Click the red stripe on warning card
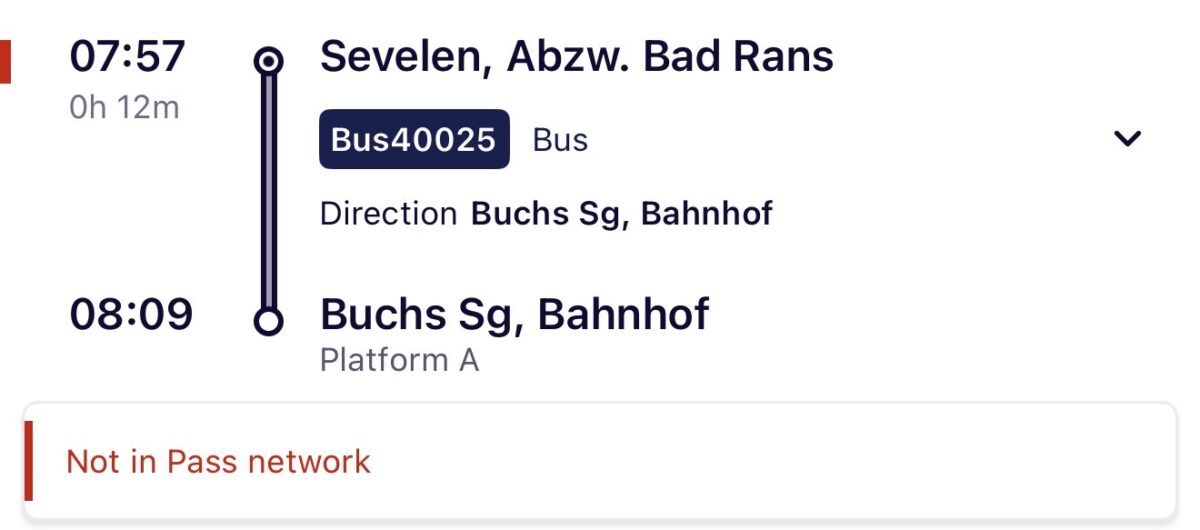This screenshot has height=530, width=1200. click(29, 461)
